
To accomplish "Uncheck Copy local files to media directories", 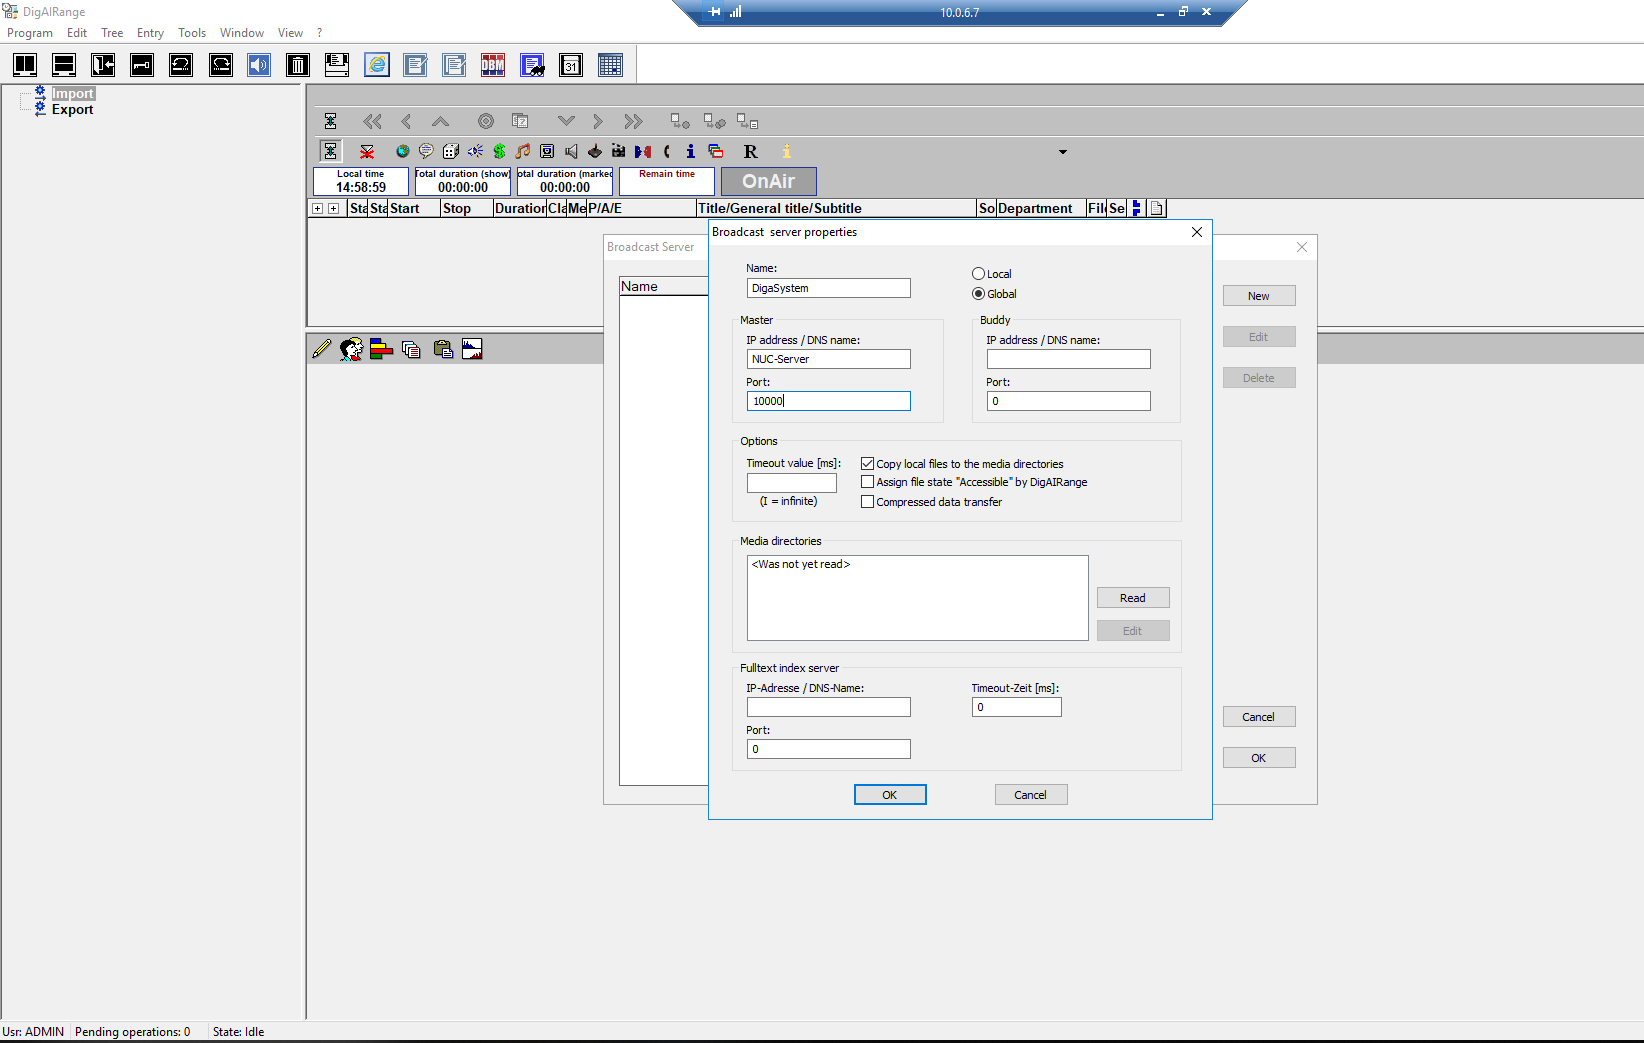I will pos(867,464).
